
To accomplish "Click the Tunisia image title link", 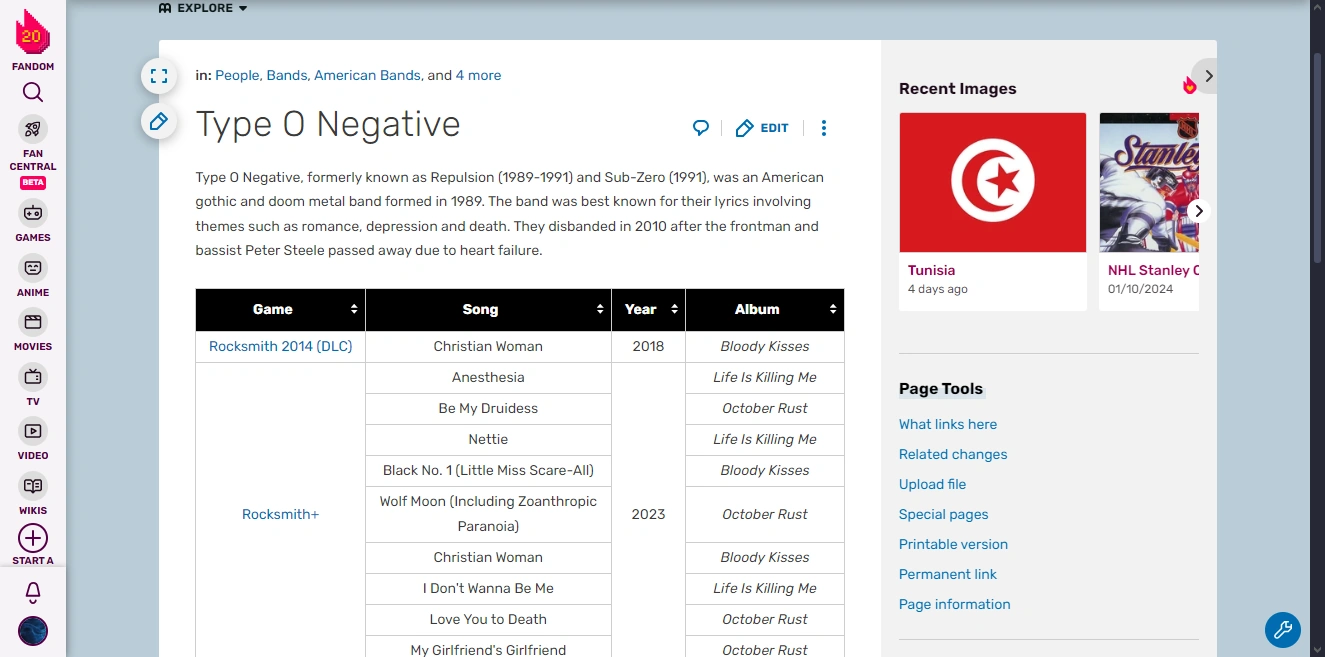I will pyautogui.click(x=932, y=270).
